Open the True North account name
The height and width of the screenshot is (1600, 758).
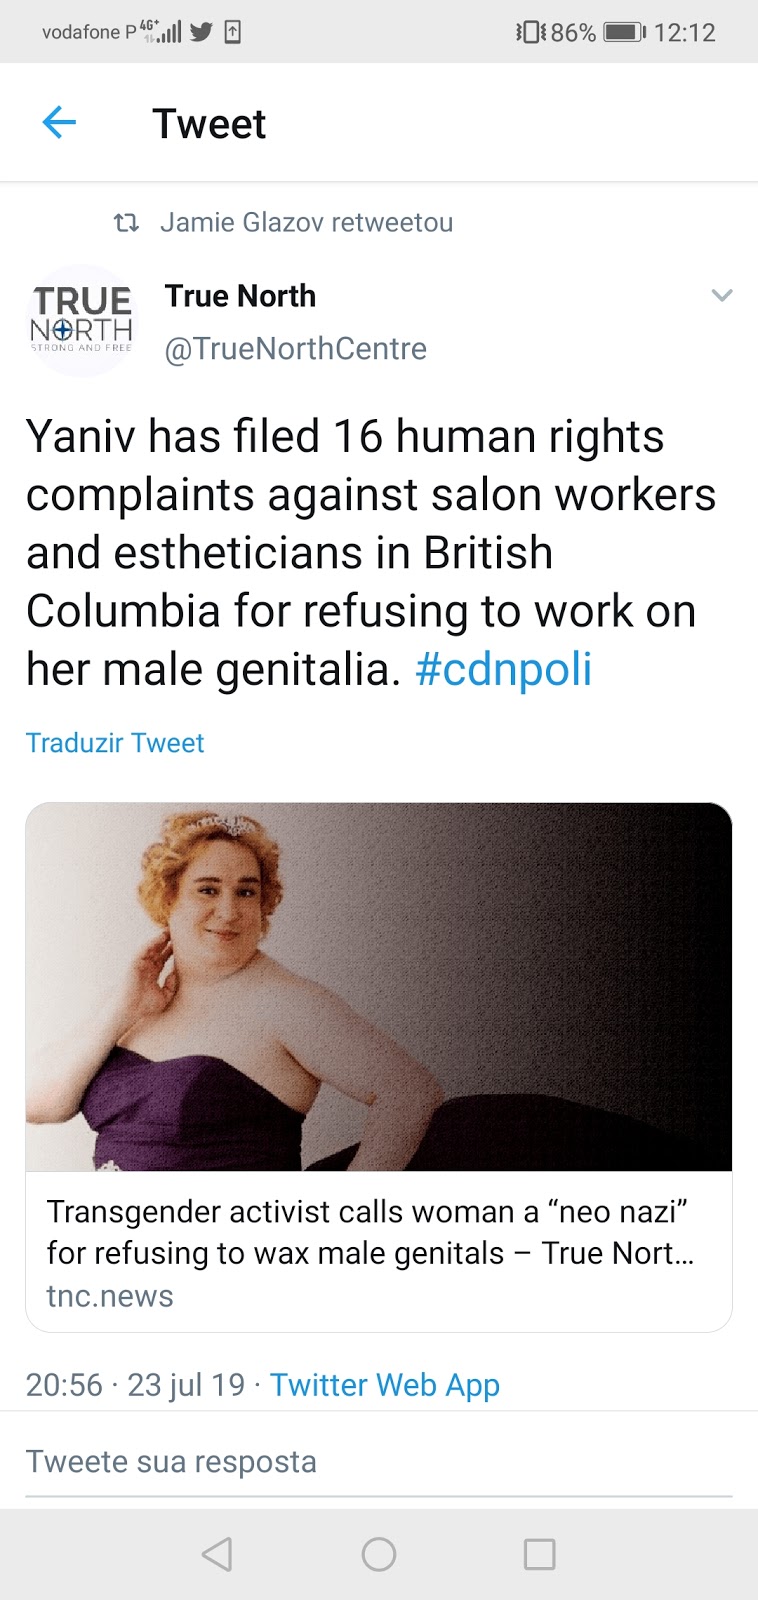240,296
